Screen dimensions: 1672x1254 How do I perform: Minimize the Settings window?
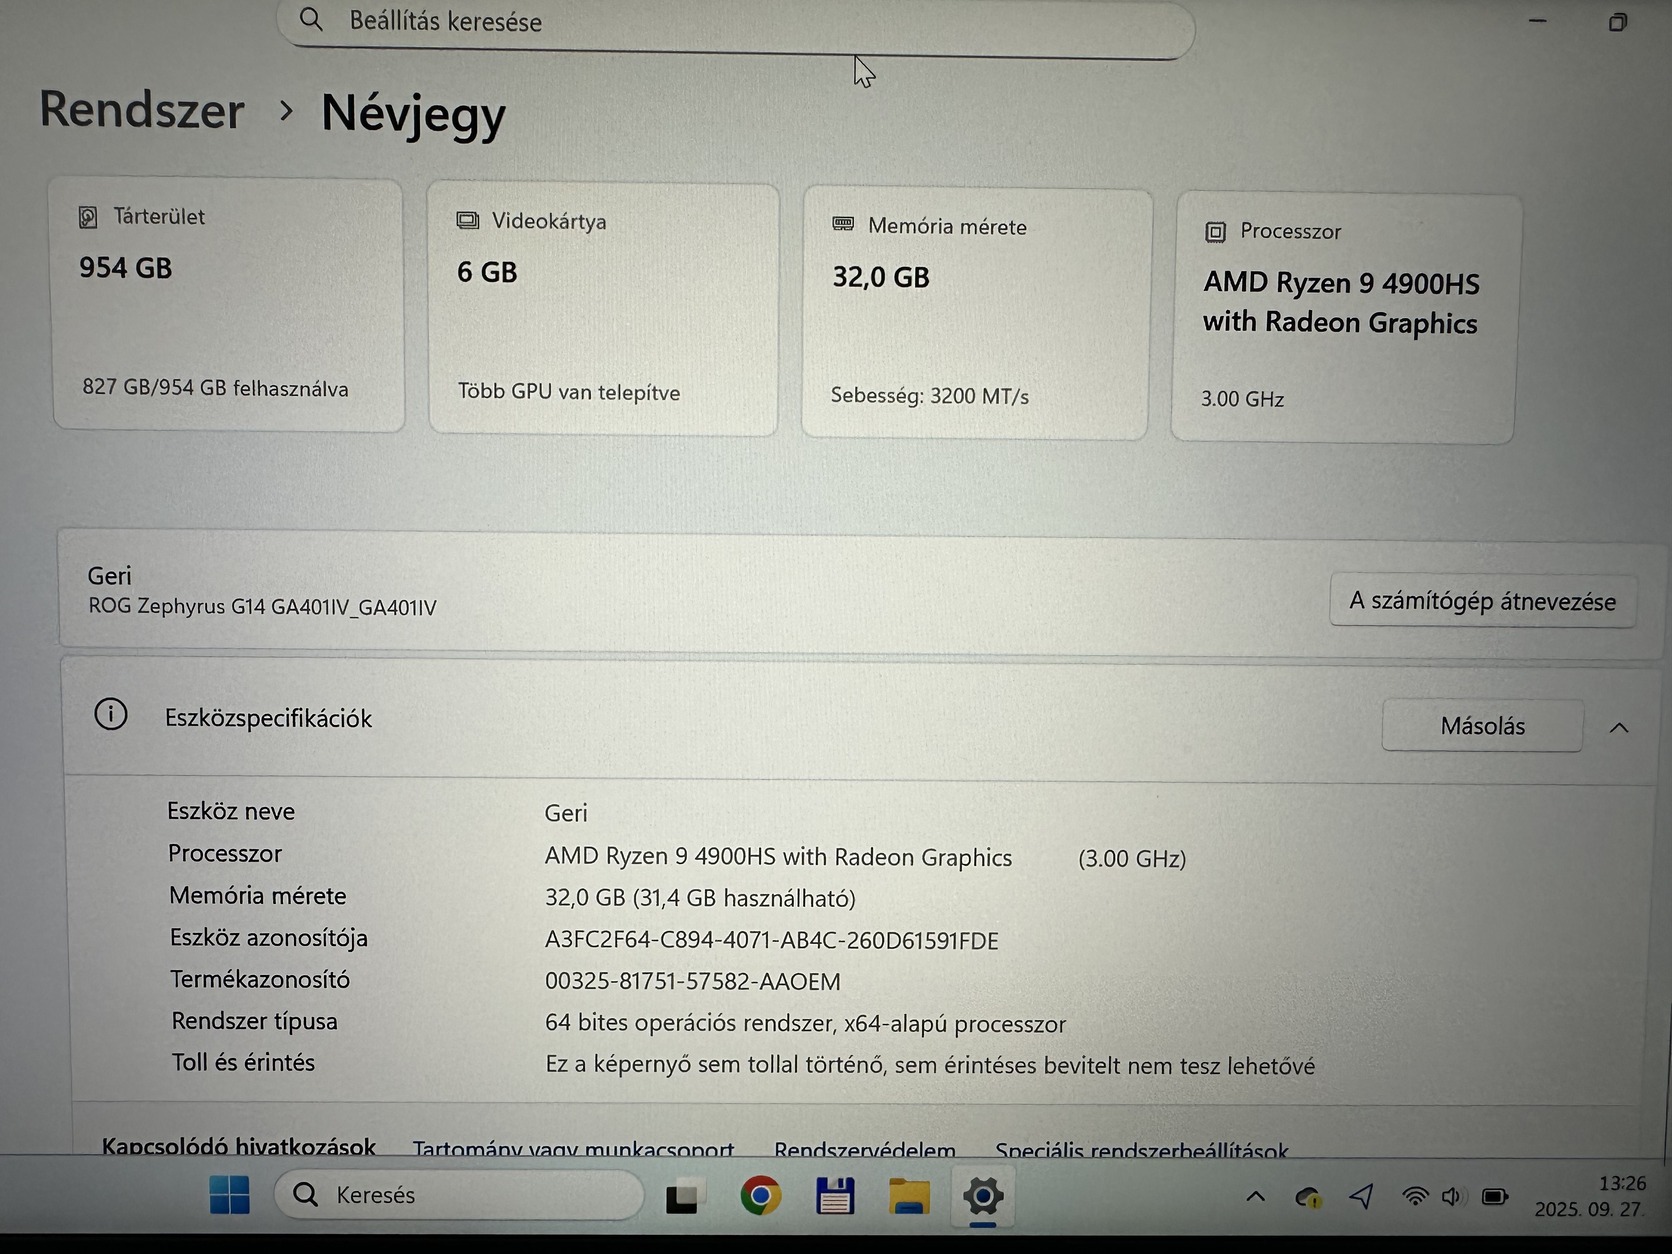point(1538,20)
